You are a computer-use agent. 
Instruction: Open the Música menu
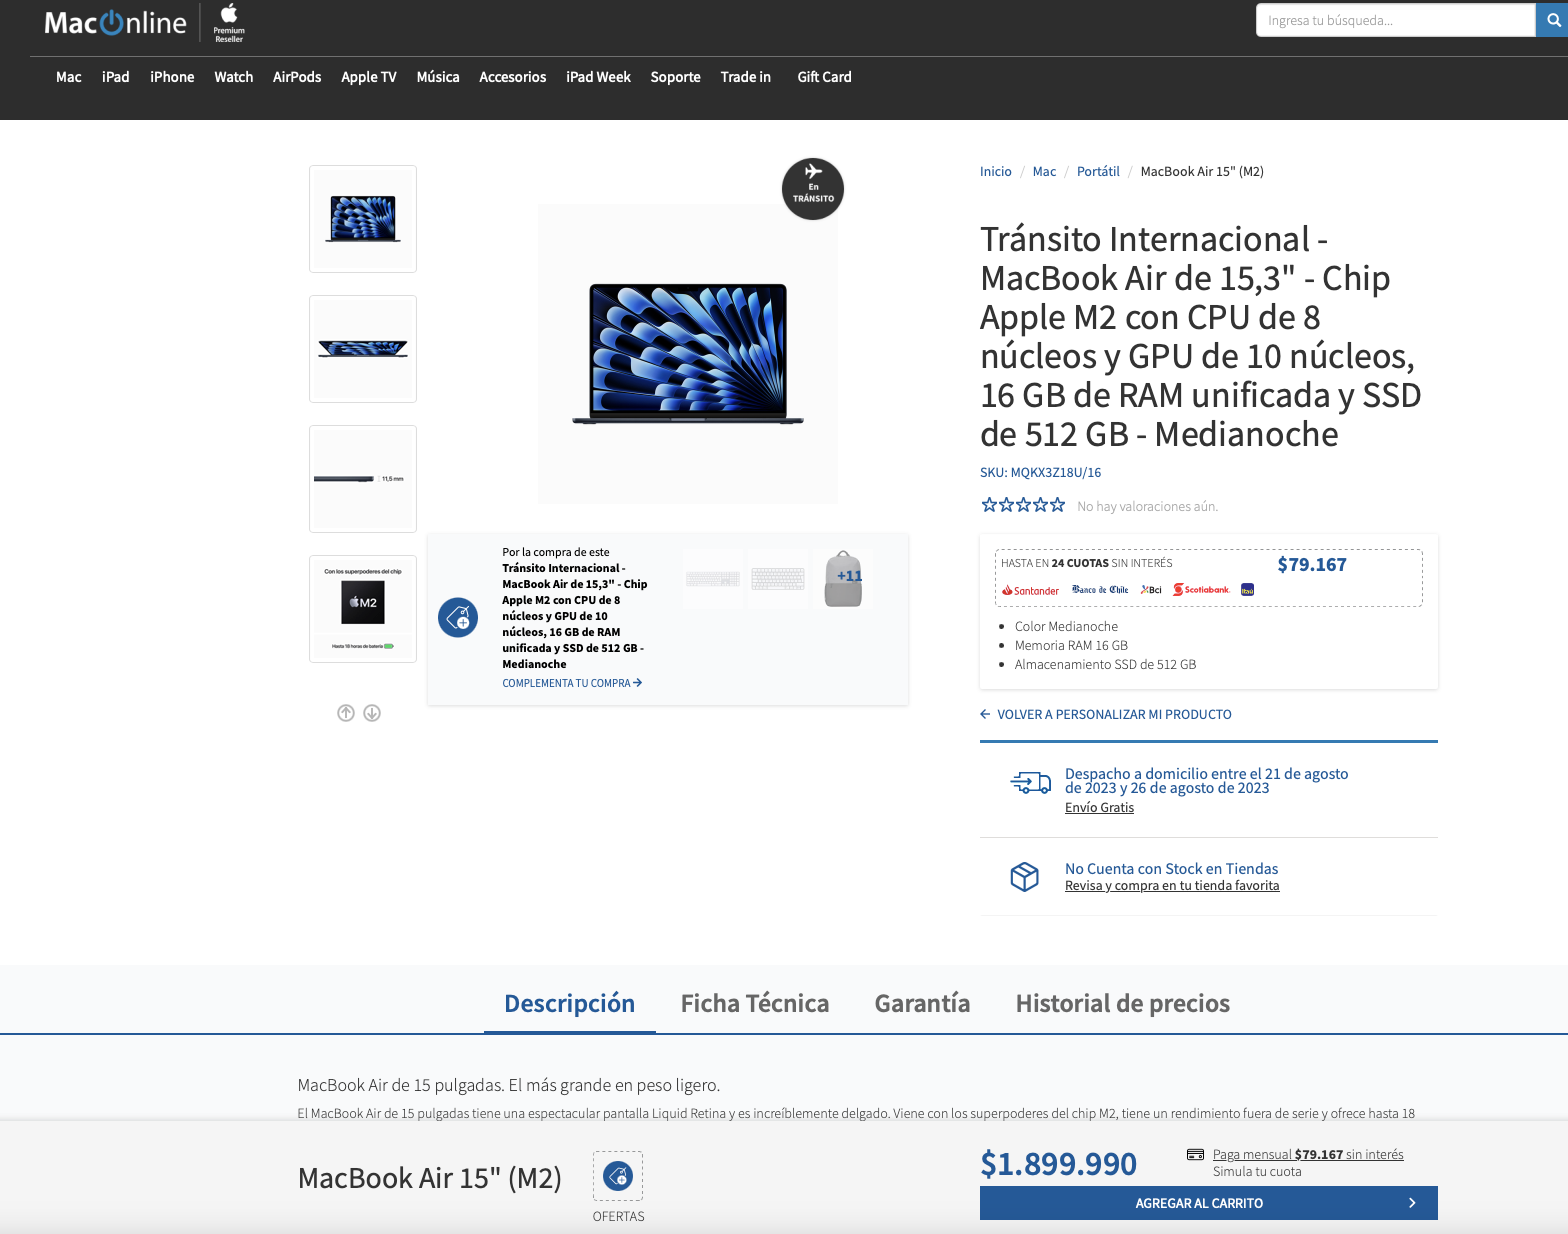click(x=438, y=77)
